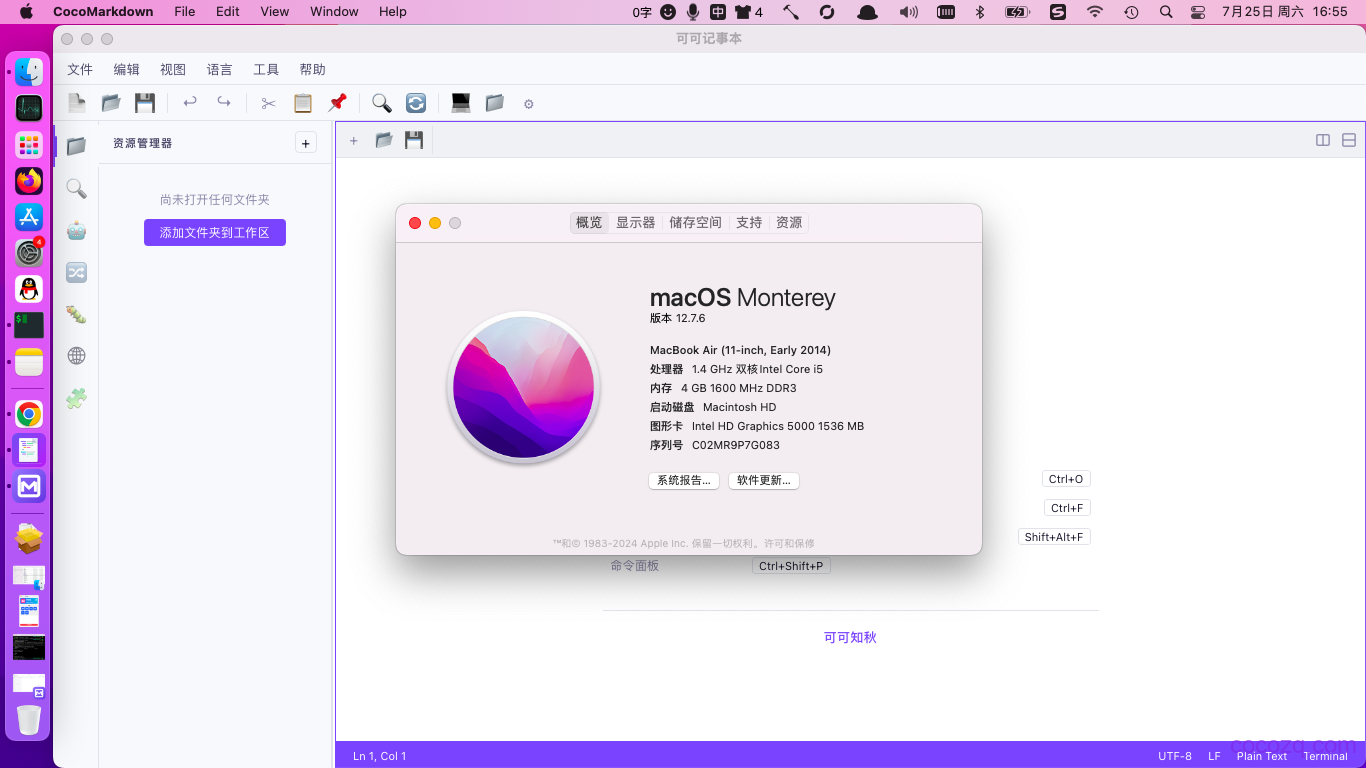The height and width of the screenshot is (768, 1366).
Task: Click the paste clipboard icon
Action: (303, 103)
